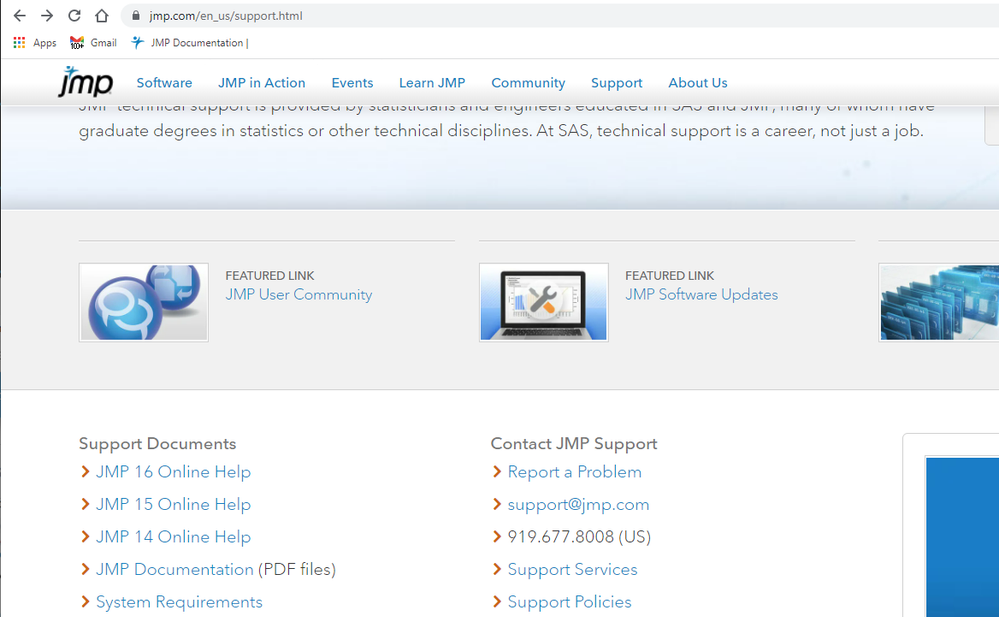Open the Events menu
Viewport: 999px width, 617px height.
pyautogui.click(x=352, y=83)
